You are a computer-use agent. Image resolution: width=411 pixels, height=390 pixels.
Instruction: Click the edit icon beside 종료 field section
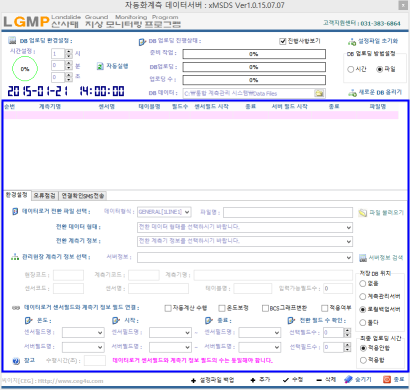[209, 321]
